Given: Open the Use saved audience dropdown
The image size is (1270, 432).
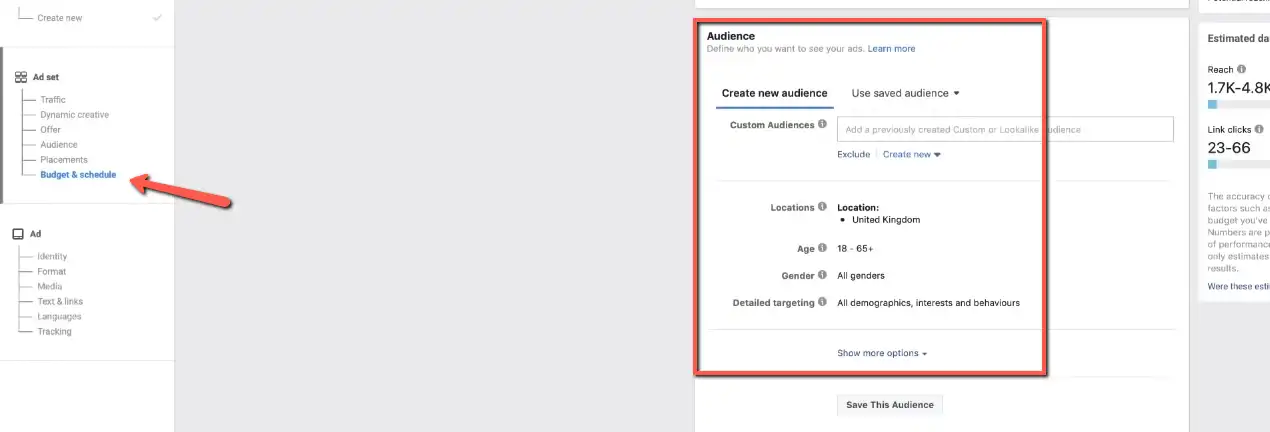Looking at the screenshot, I should click(905, 93).
